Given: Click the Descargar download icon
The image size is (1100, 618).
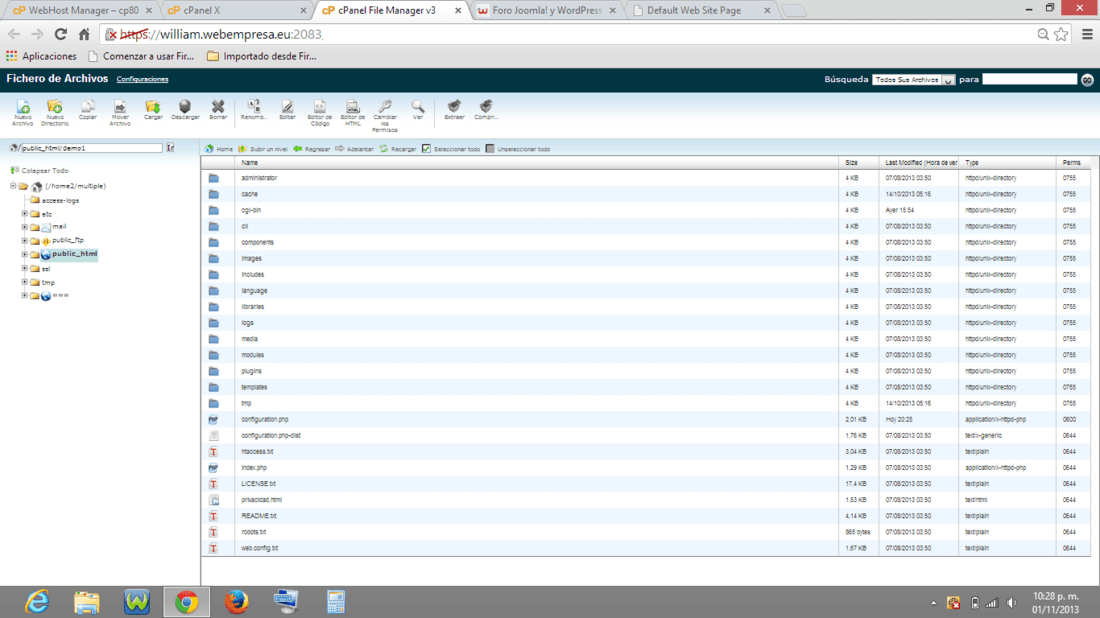Looking at the screenshot, I should click(x=185, y=109).
